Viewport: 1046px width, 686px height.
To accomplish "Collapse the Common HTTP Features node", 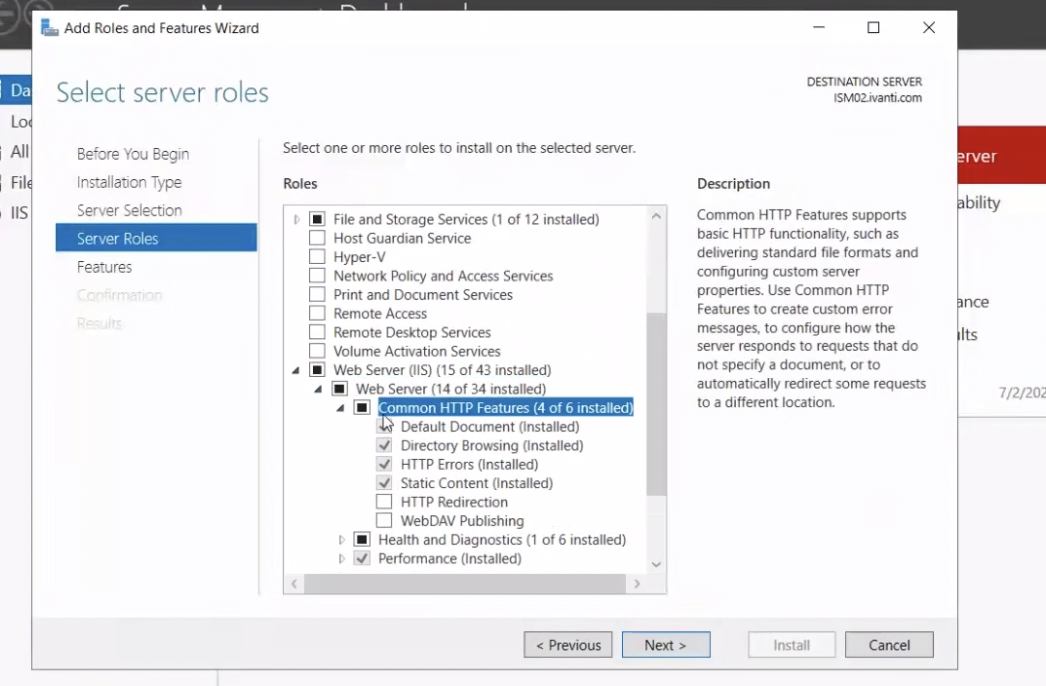I will coord(340,408).
